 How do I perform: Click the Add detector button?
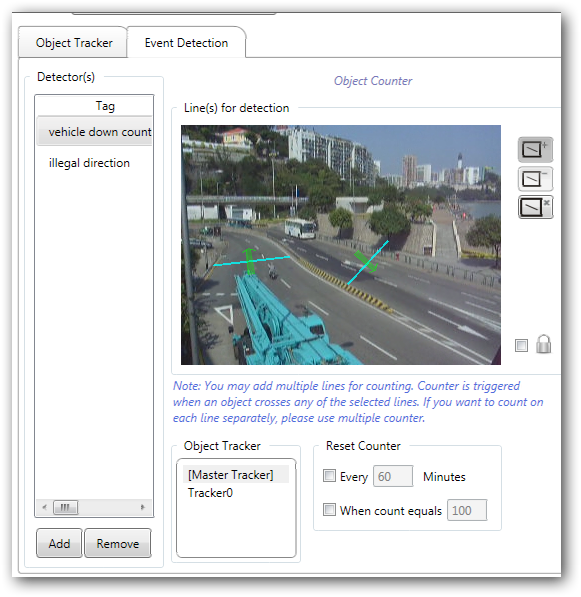pos(59,543)
